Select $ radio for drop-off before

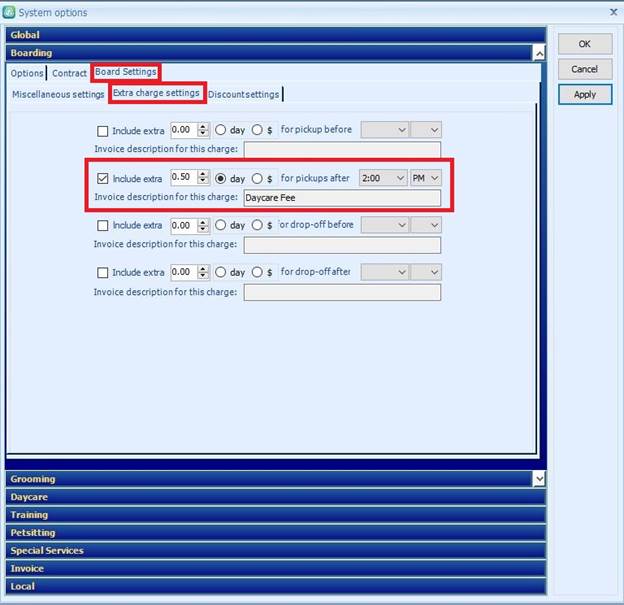coord(257,225)
